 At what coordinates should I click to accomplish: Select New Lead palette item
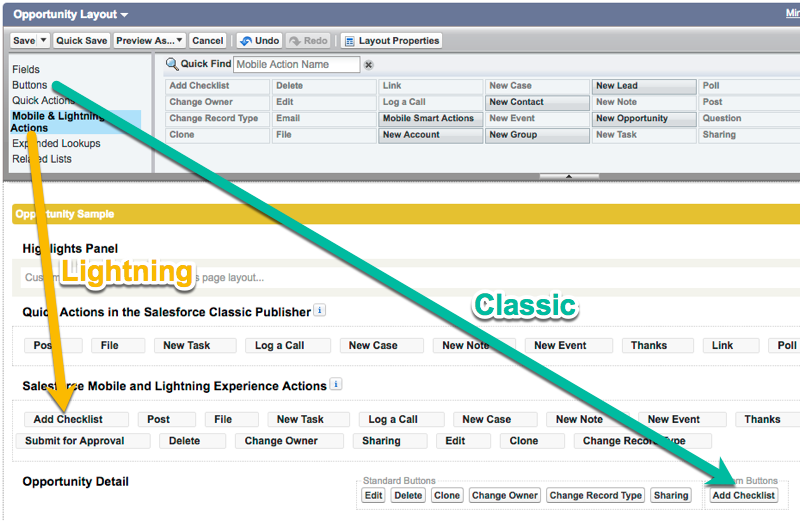644,86
